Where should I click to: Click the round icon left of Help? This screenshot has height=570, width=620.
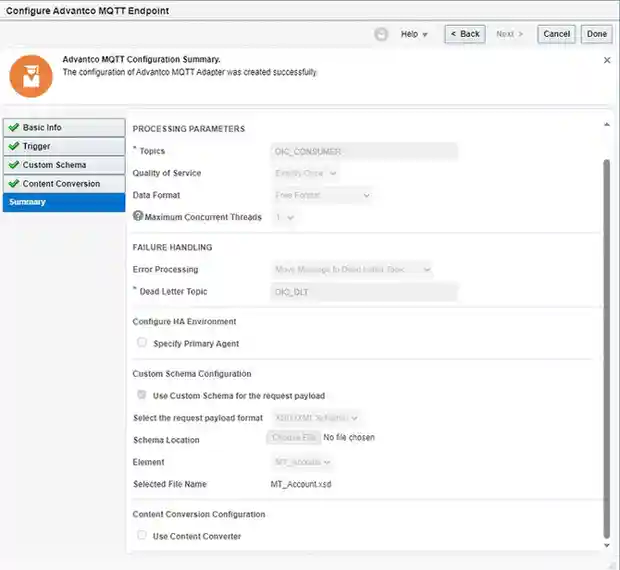pyautogui.click(x=381, y=34)
